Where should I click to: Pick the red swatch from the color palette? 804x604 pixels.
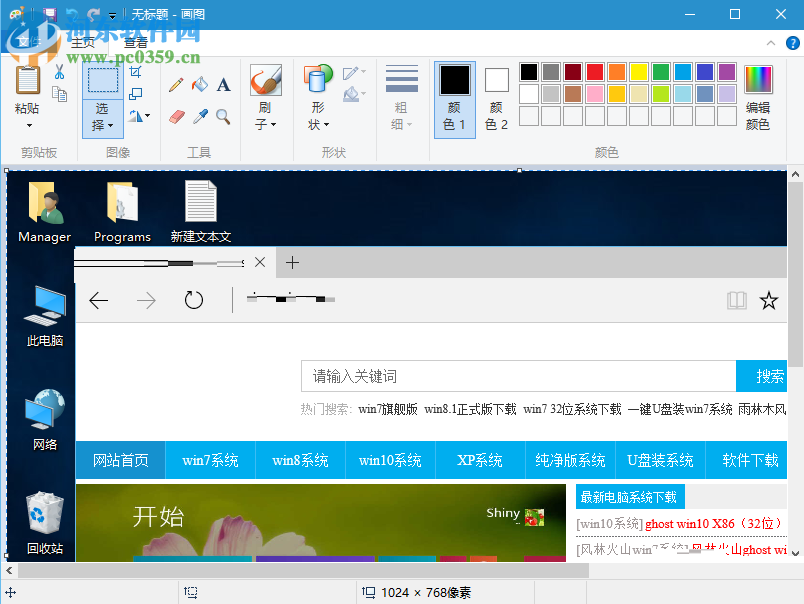[x=596, y=72]
